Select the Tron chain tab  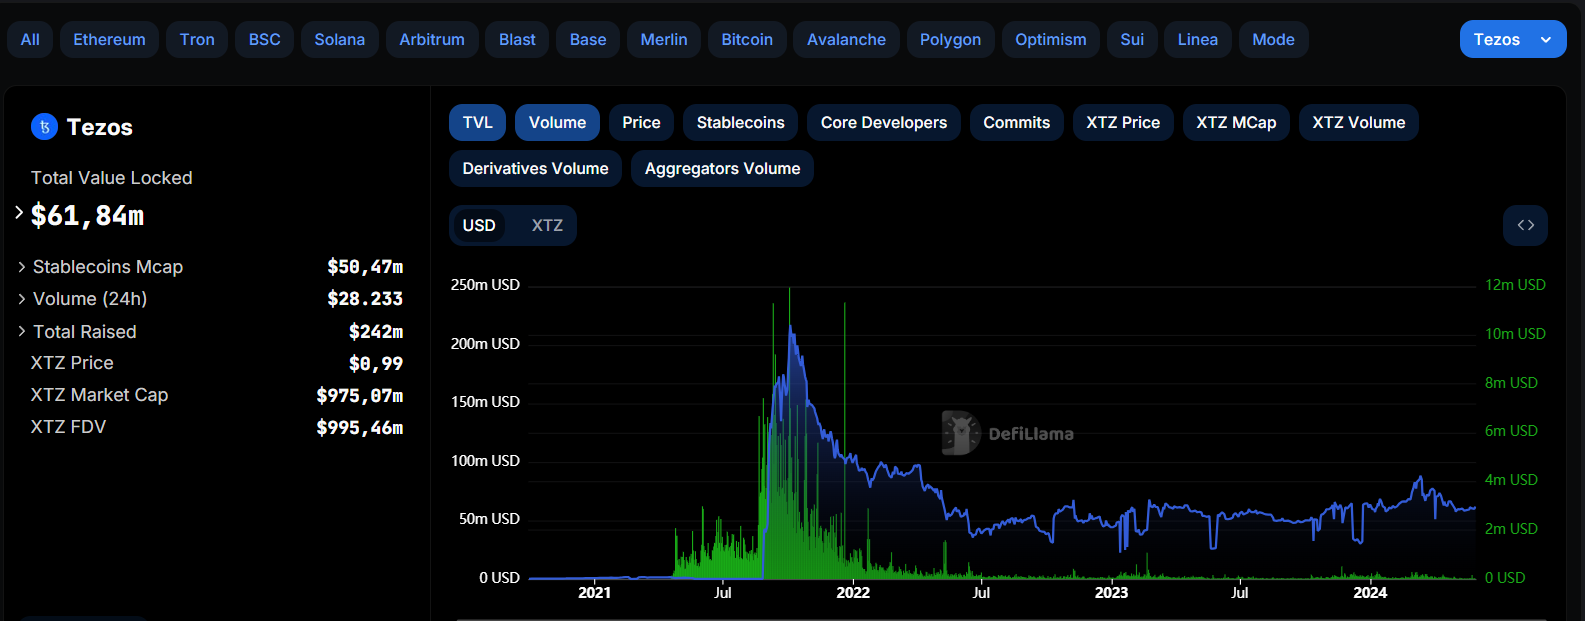click(197, 39)
